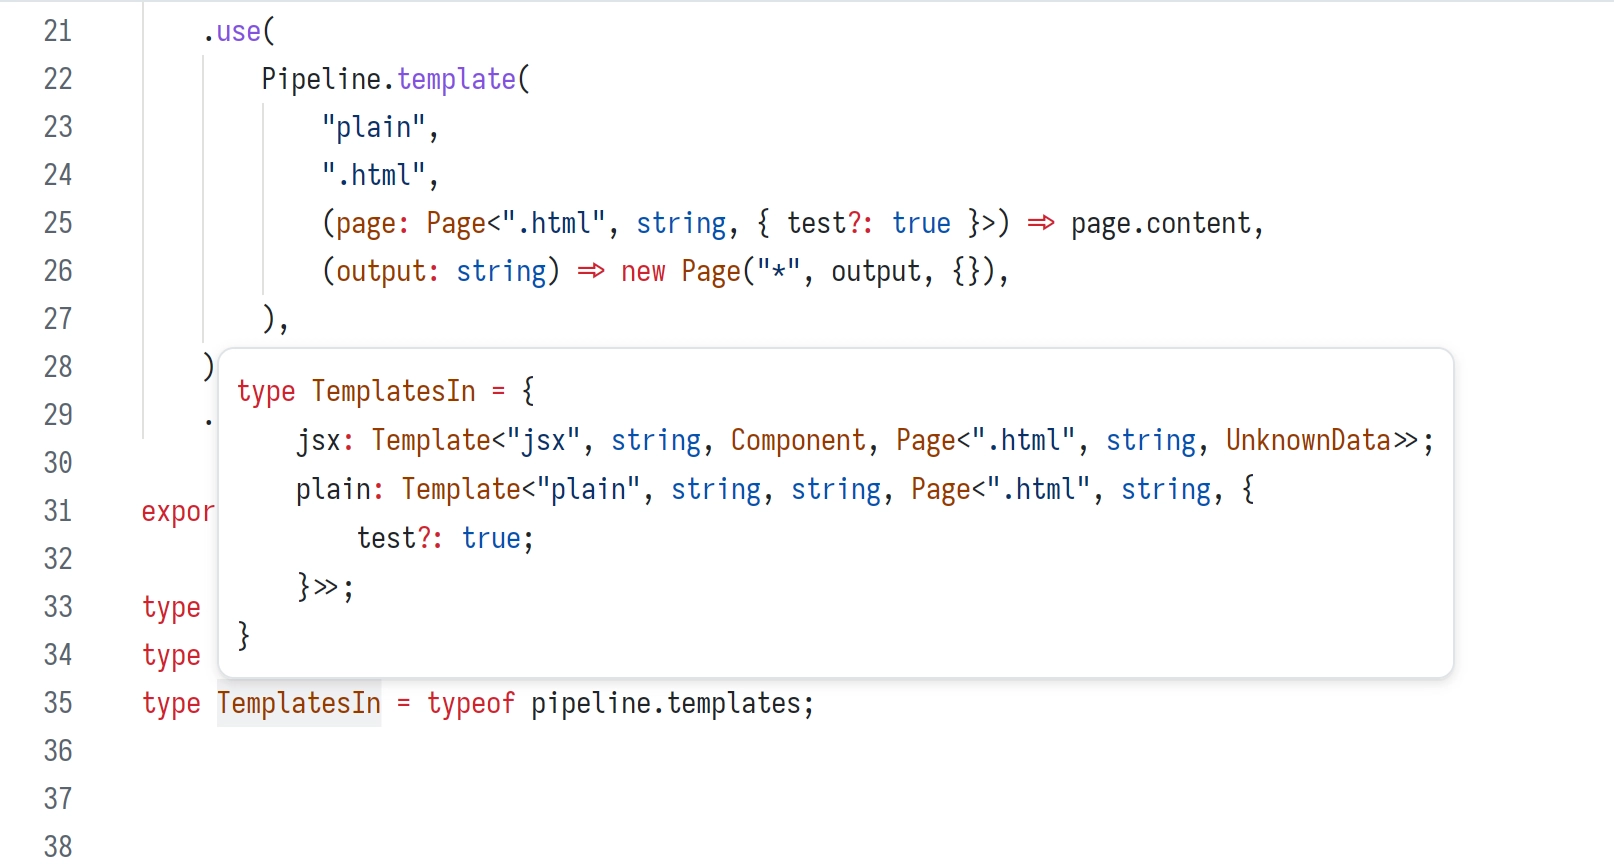Image resolution: width=1614 pixels, height=864 pixels.
Task: Click line number 30 in gutter
Action: [58, 463]
